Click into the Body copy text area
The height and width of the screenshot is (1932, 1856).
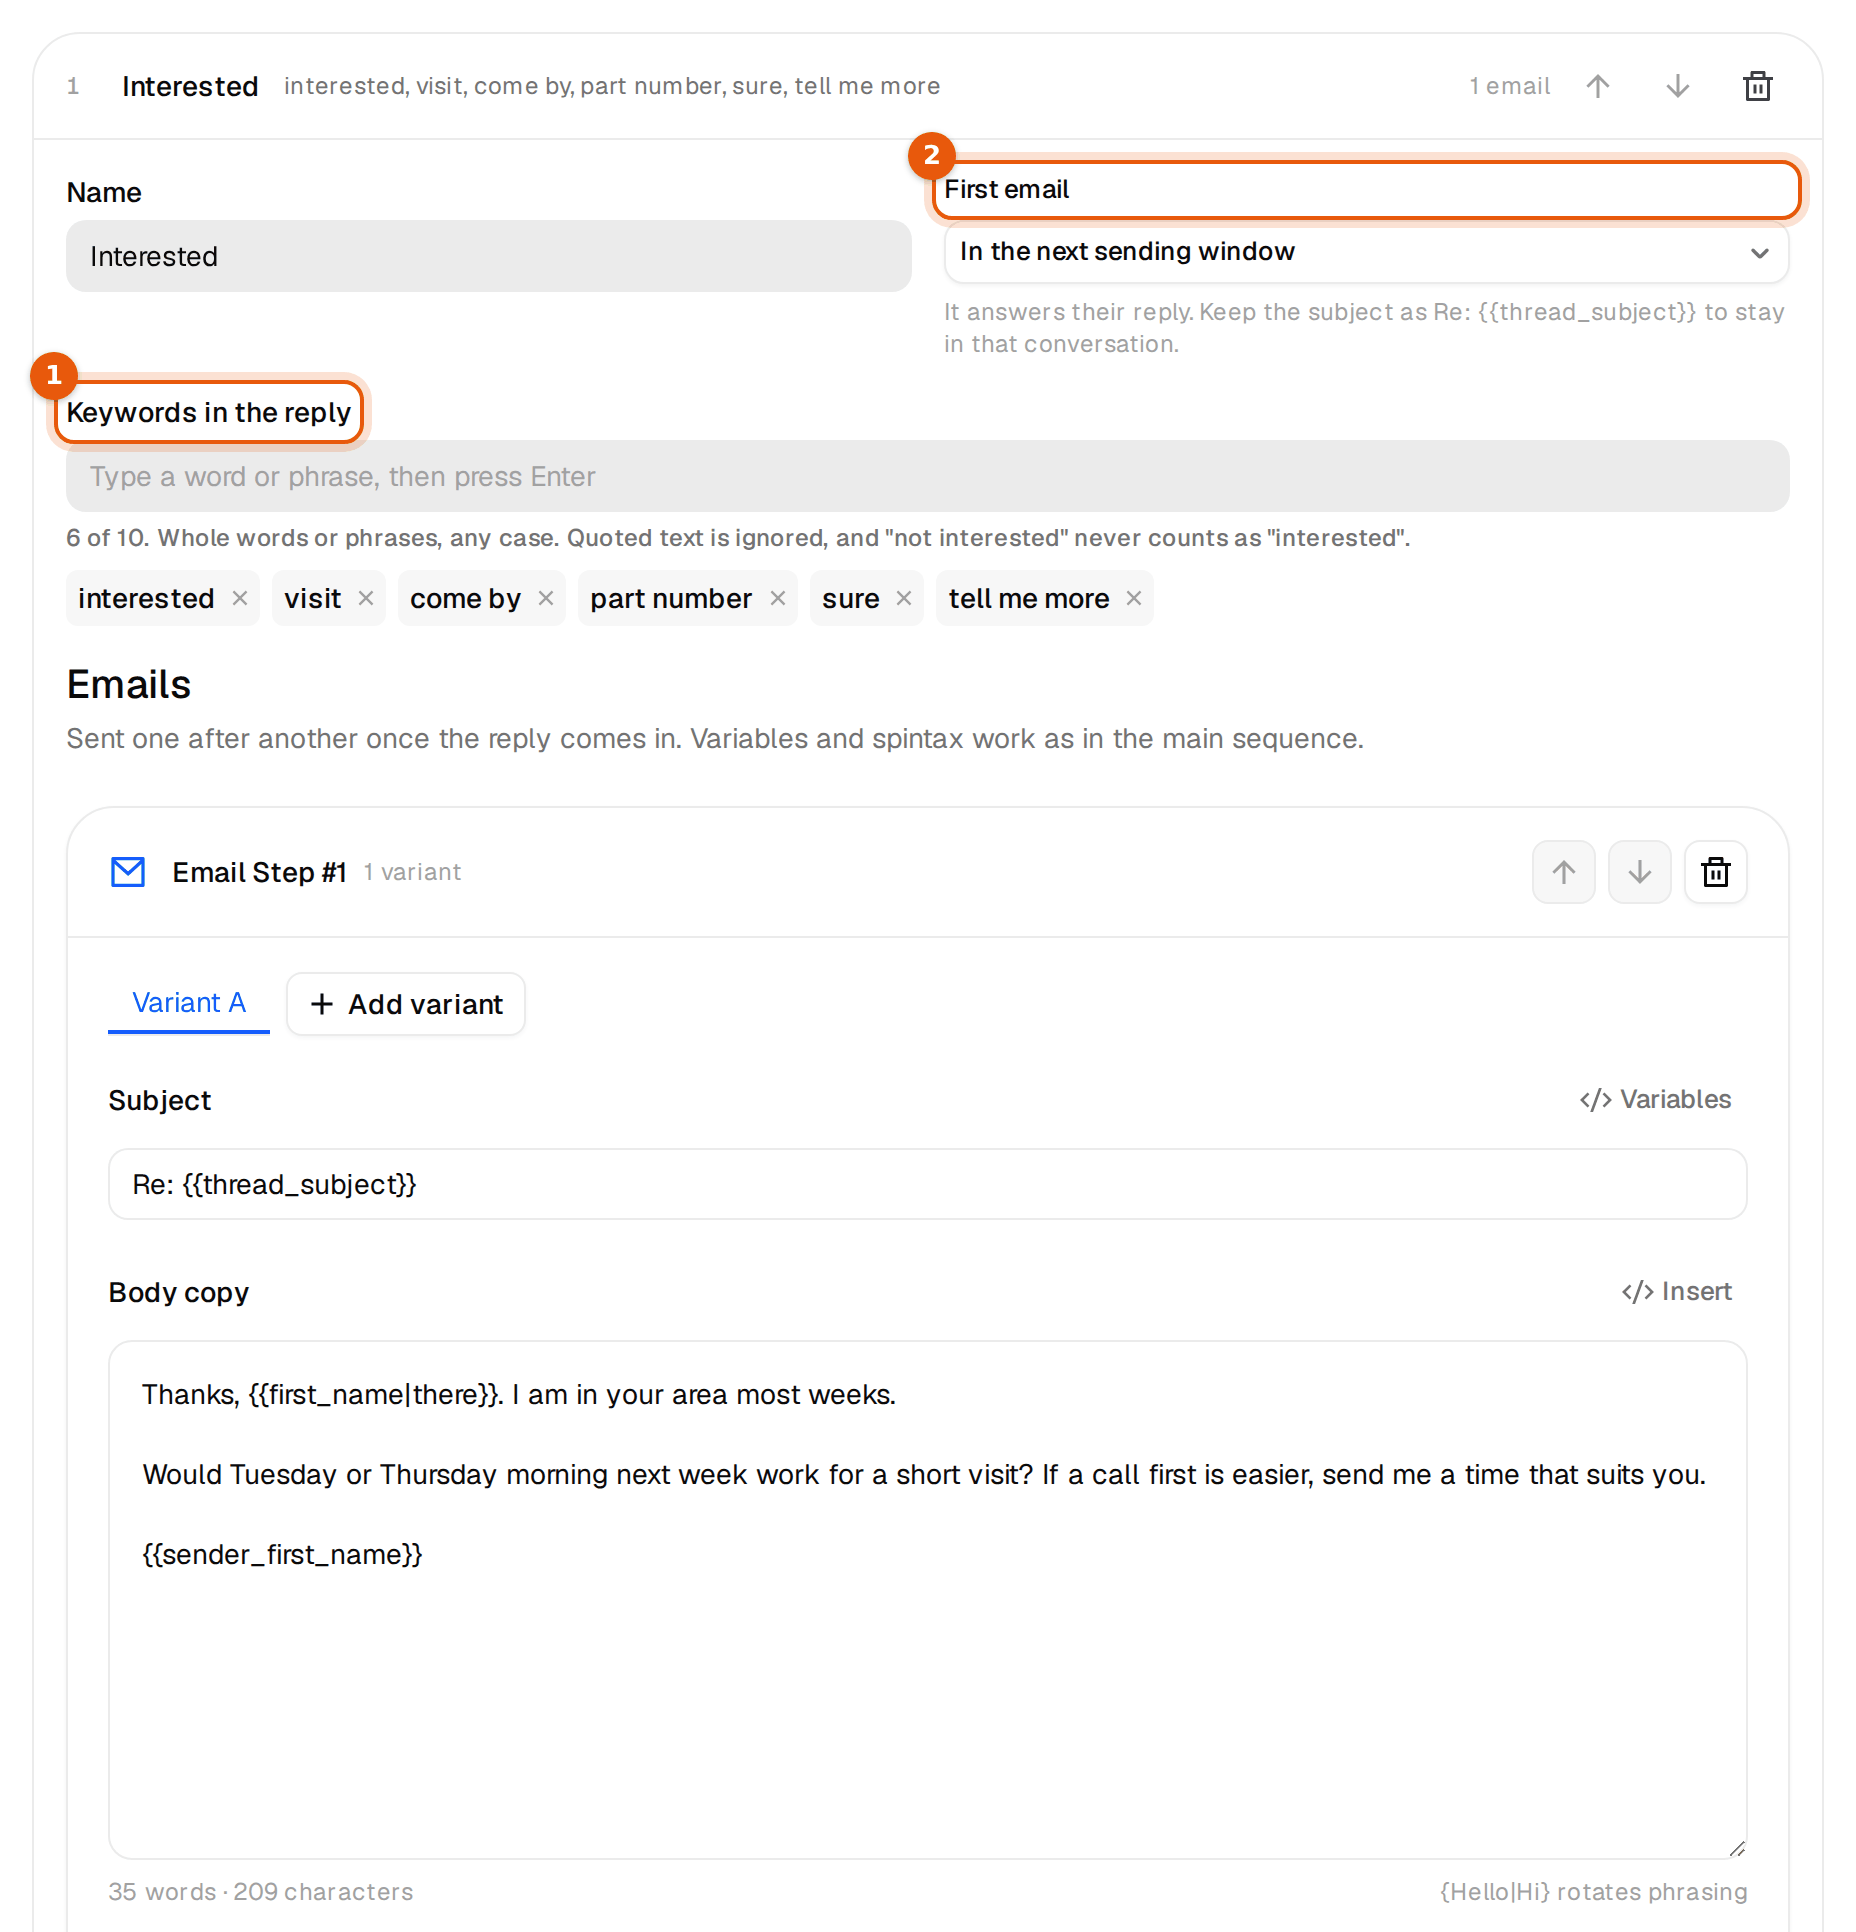(928, 1600)
